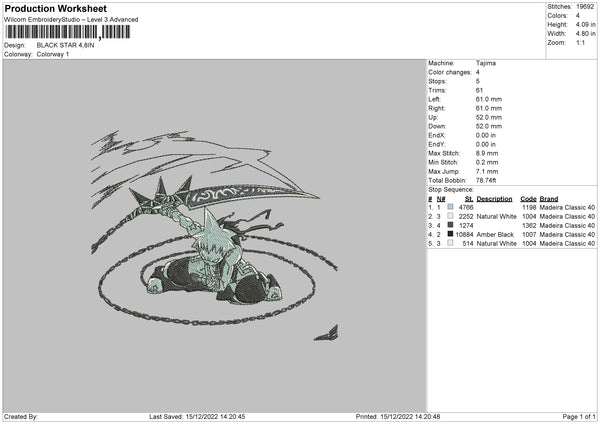Select the Max Jump value 7.1 mm
The width and height of the screenshot is (600, 424).
[x=487, y=171]
